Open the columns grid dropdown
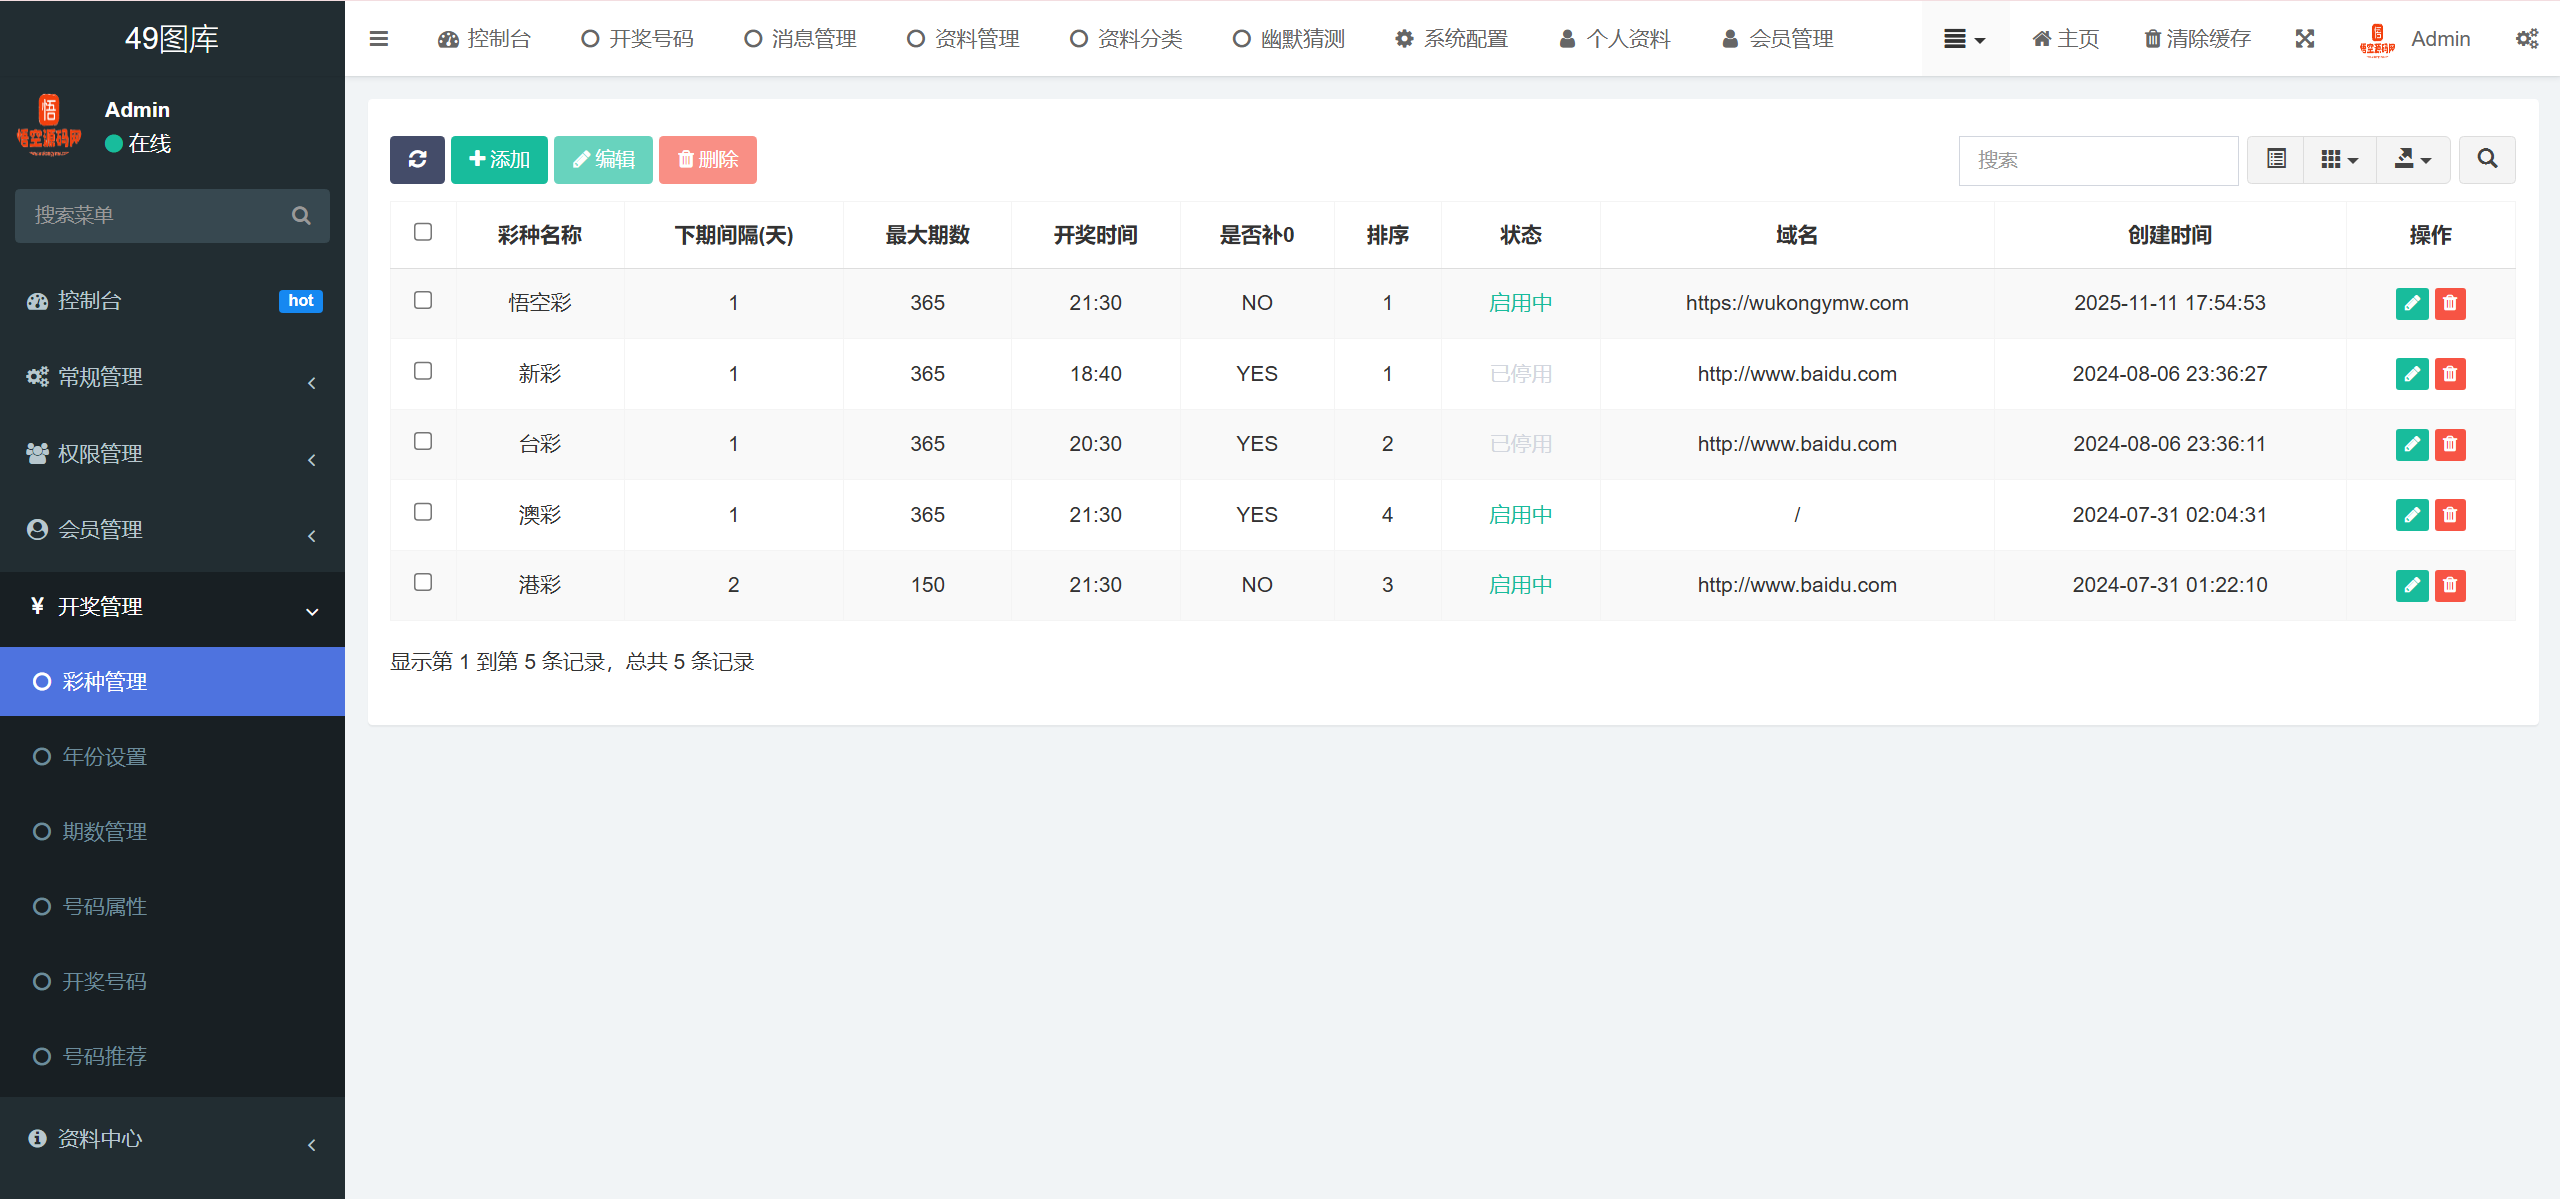This screenshot has height=1199, width=2560. coord(2339,160)
